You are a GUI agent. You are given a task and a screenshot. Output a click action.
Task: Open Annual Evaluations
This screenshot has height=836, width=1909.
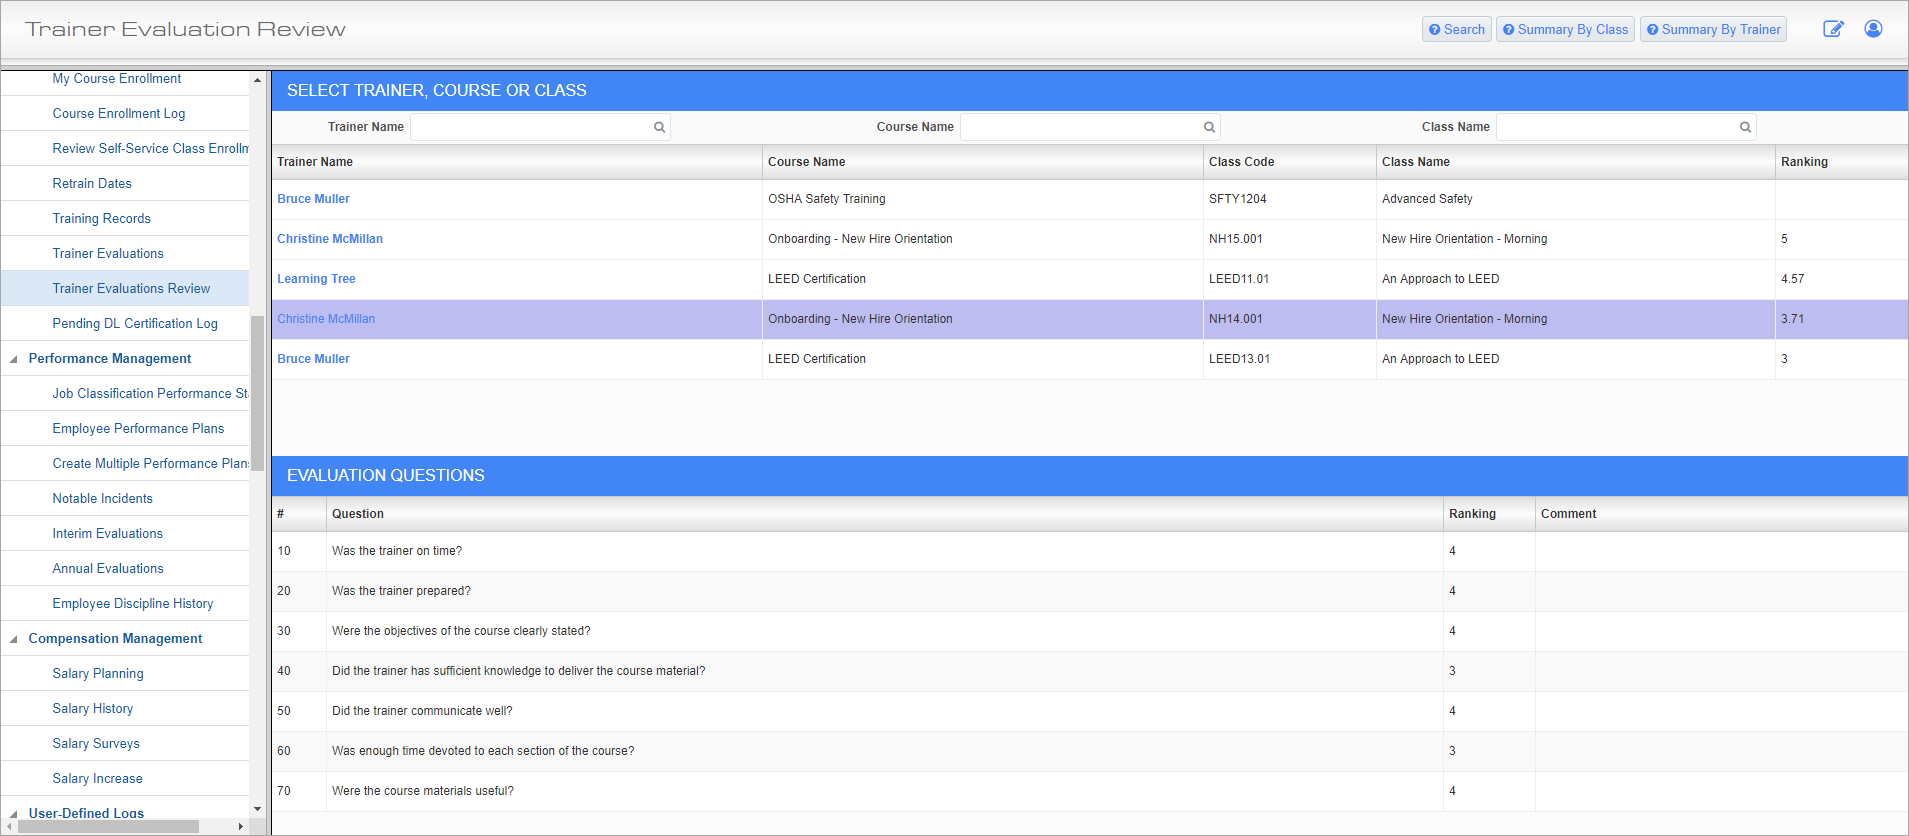108,569
